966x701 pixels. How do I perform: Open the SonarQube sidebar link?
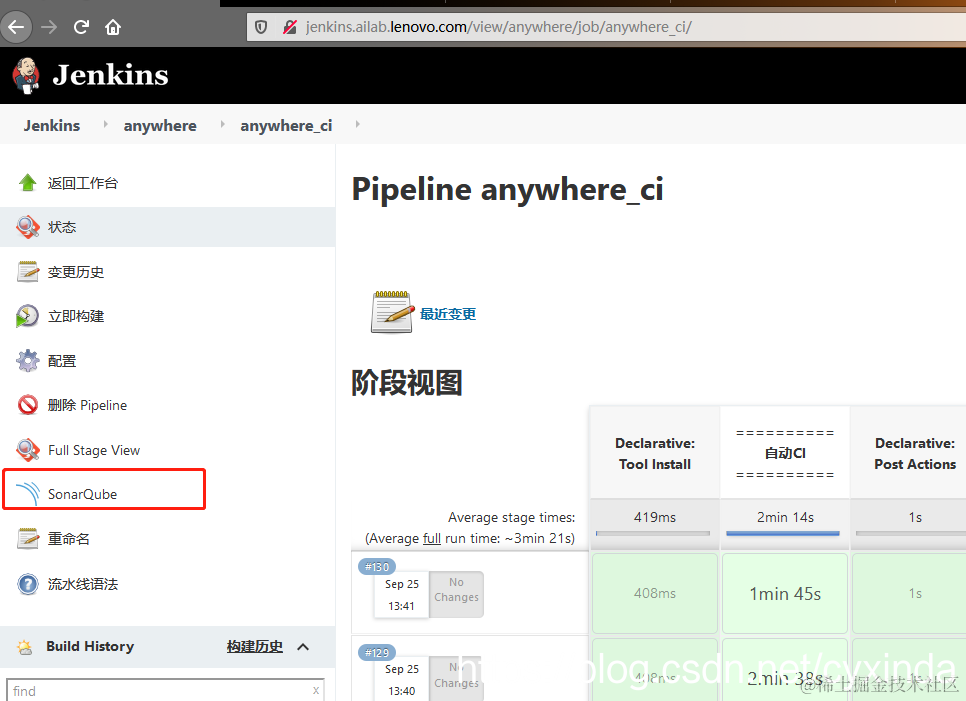tap(82, 494)
